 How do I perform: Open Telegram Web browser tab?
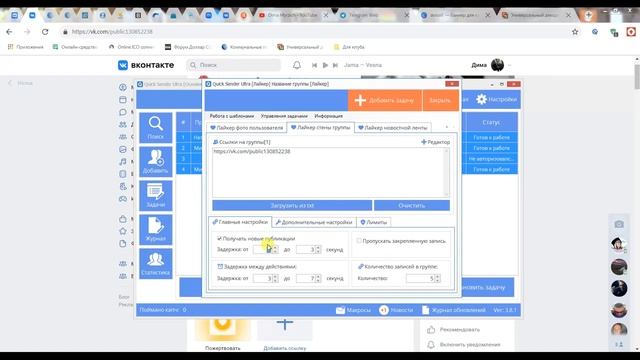[x=373, y=15]
